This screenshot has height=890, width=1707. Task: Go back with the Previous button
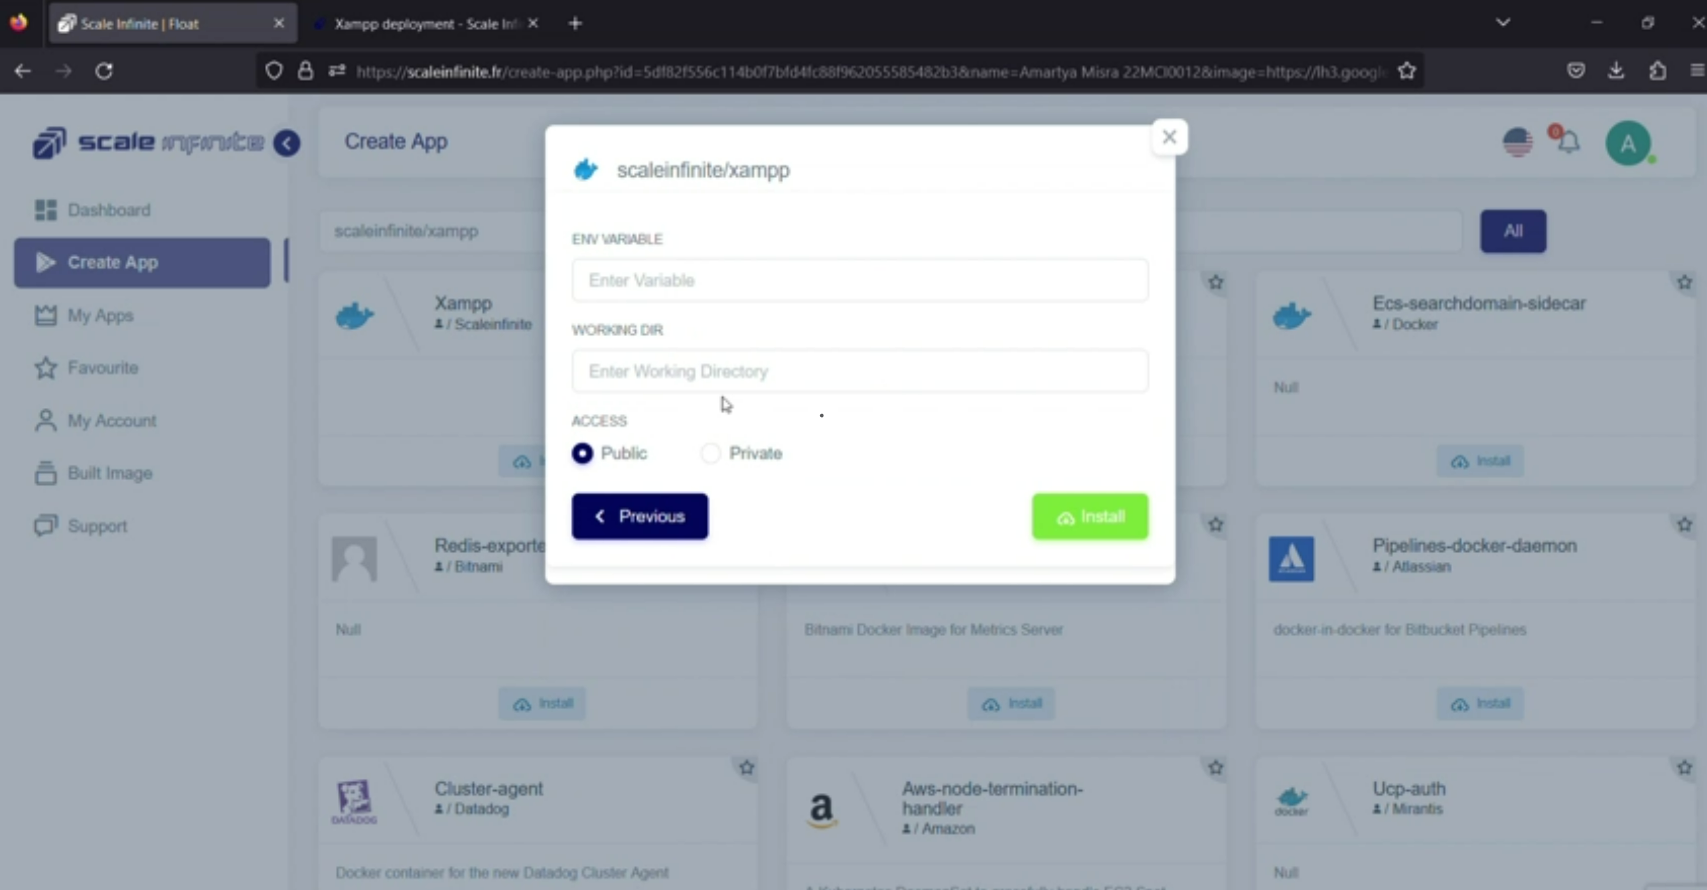pos(640,516)
